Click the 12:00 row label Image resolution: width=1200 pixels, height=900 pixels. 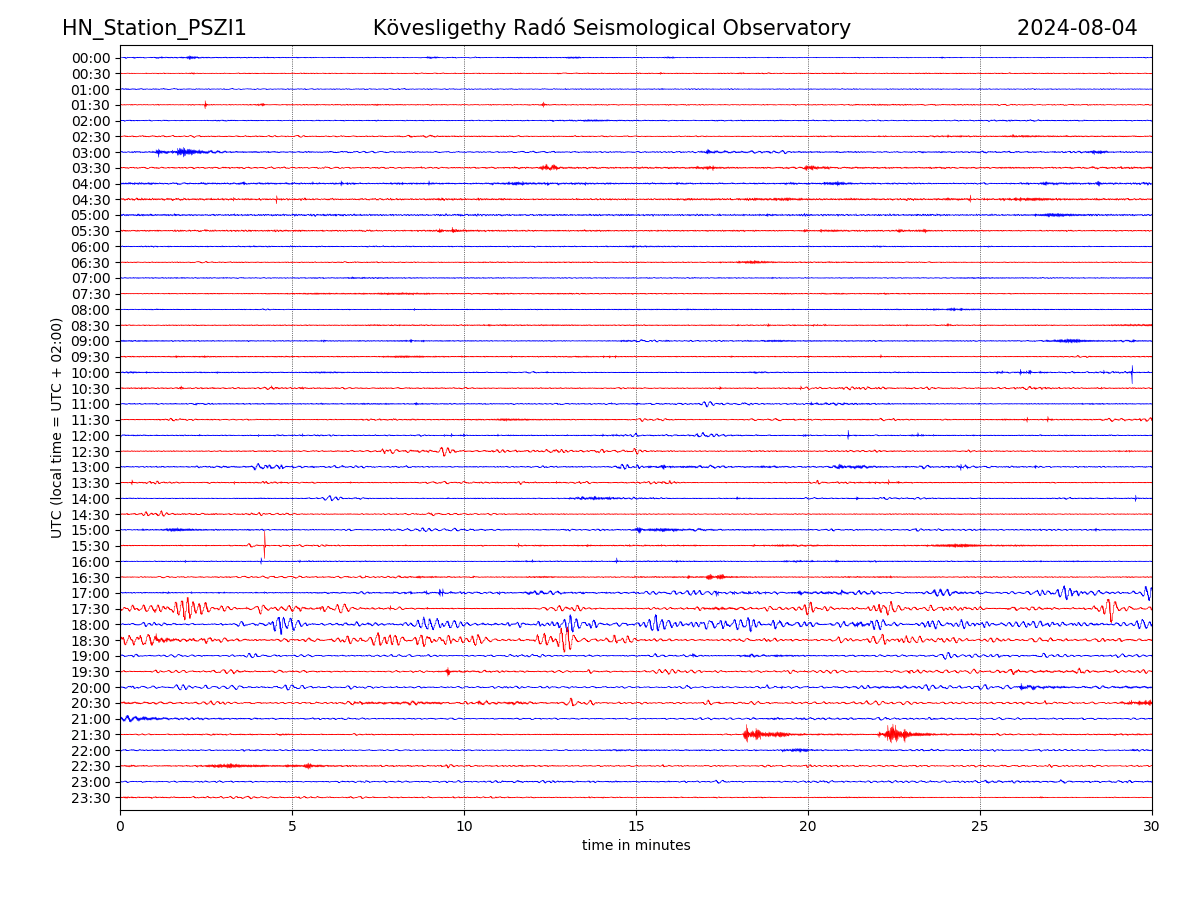91,436
